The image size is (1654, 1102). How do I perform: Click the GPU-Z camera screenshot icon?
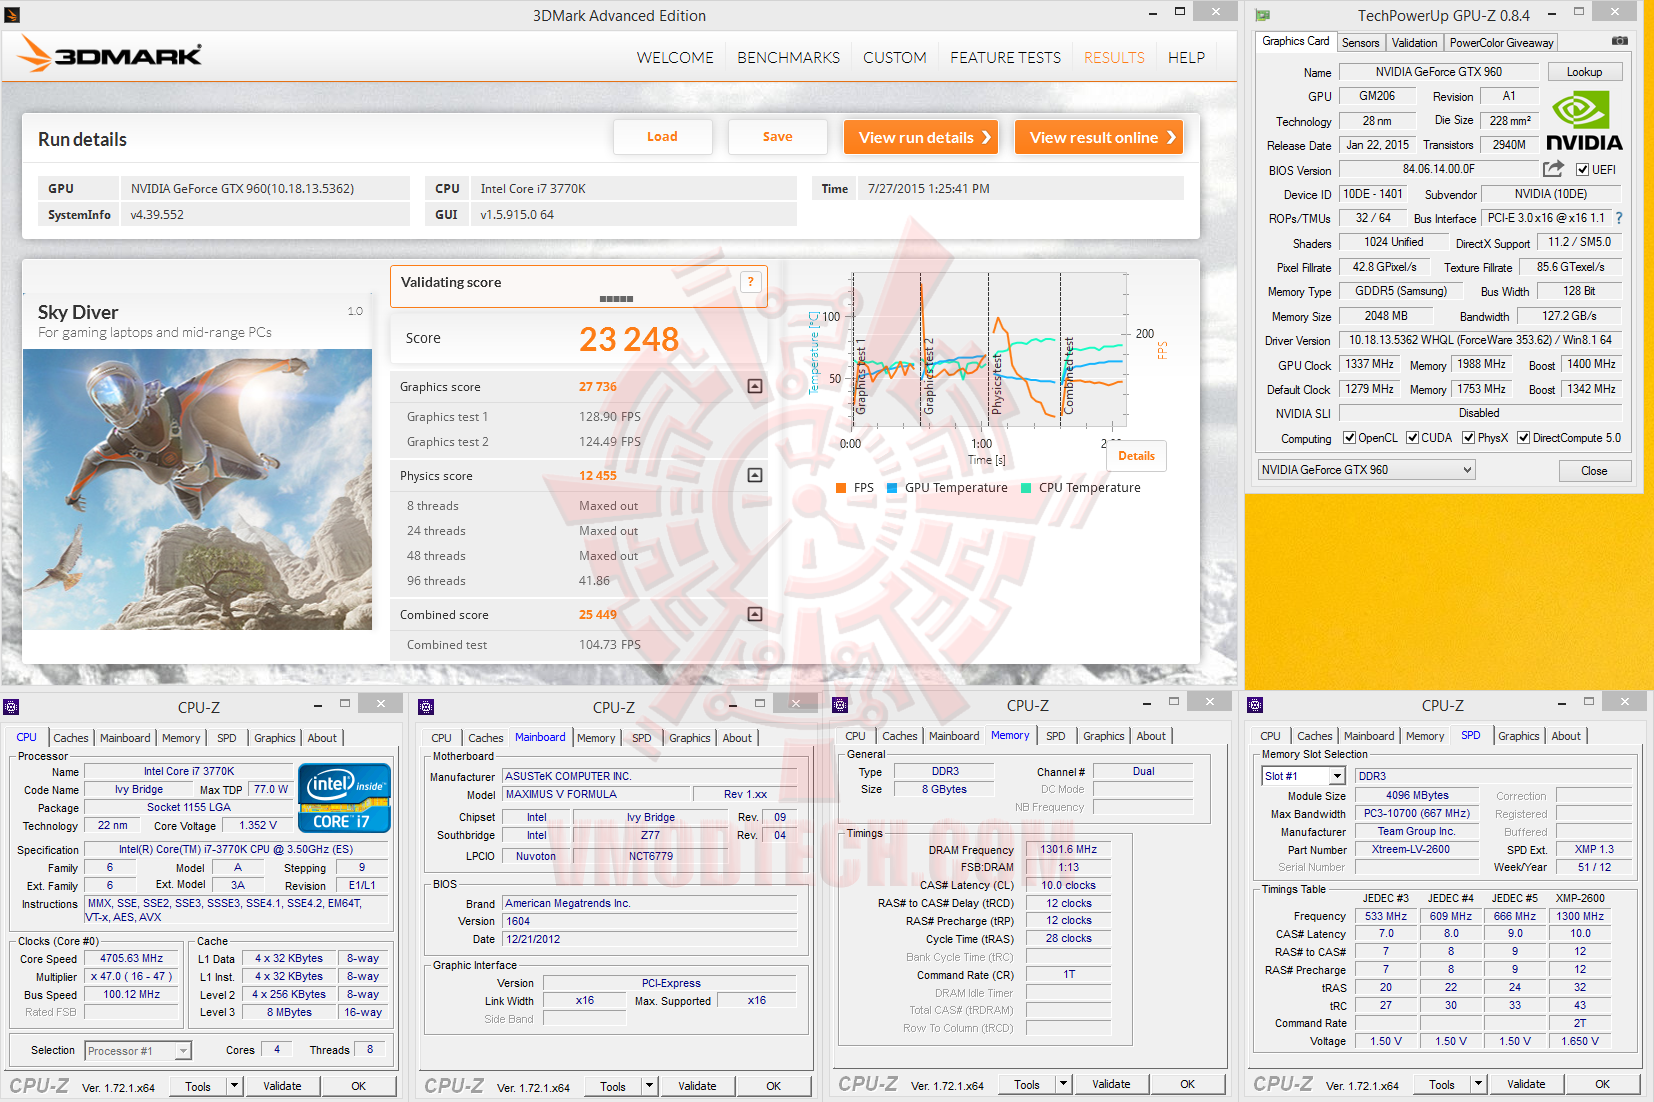click(1619, 41)
